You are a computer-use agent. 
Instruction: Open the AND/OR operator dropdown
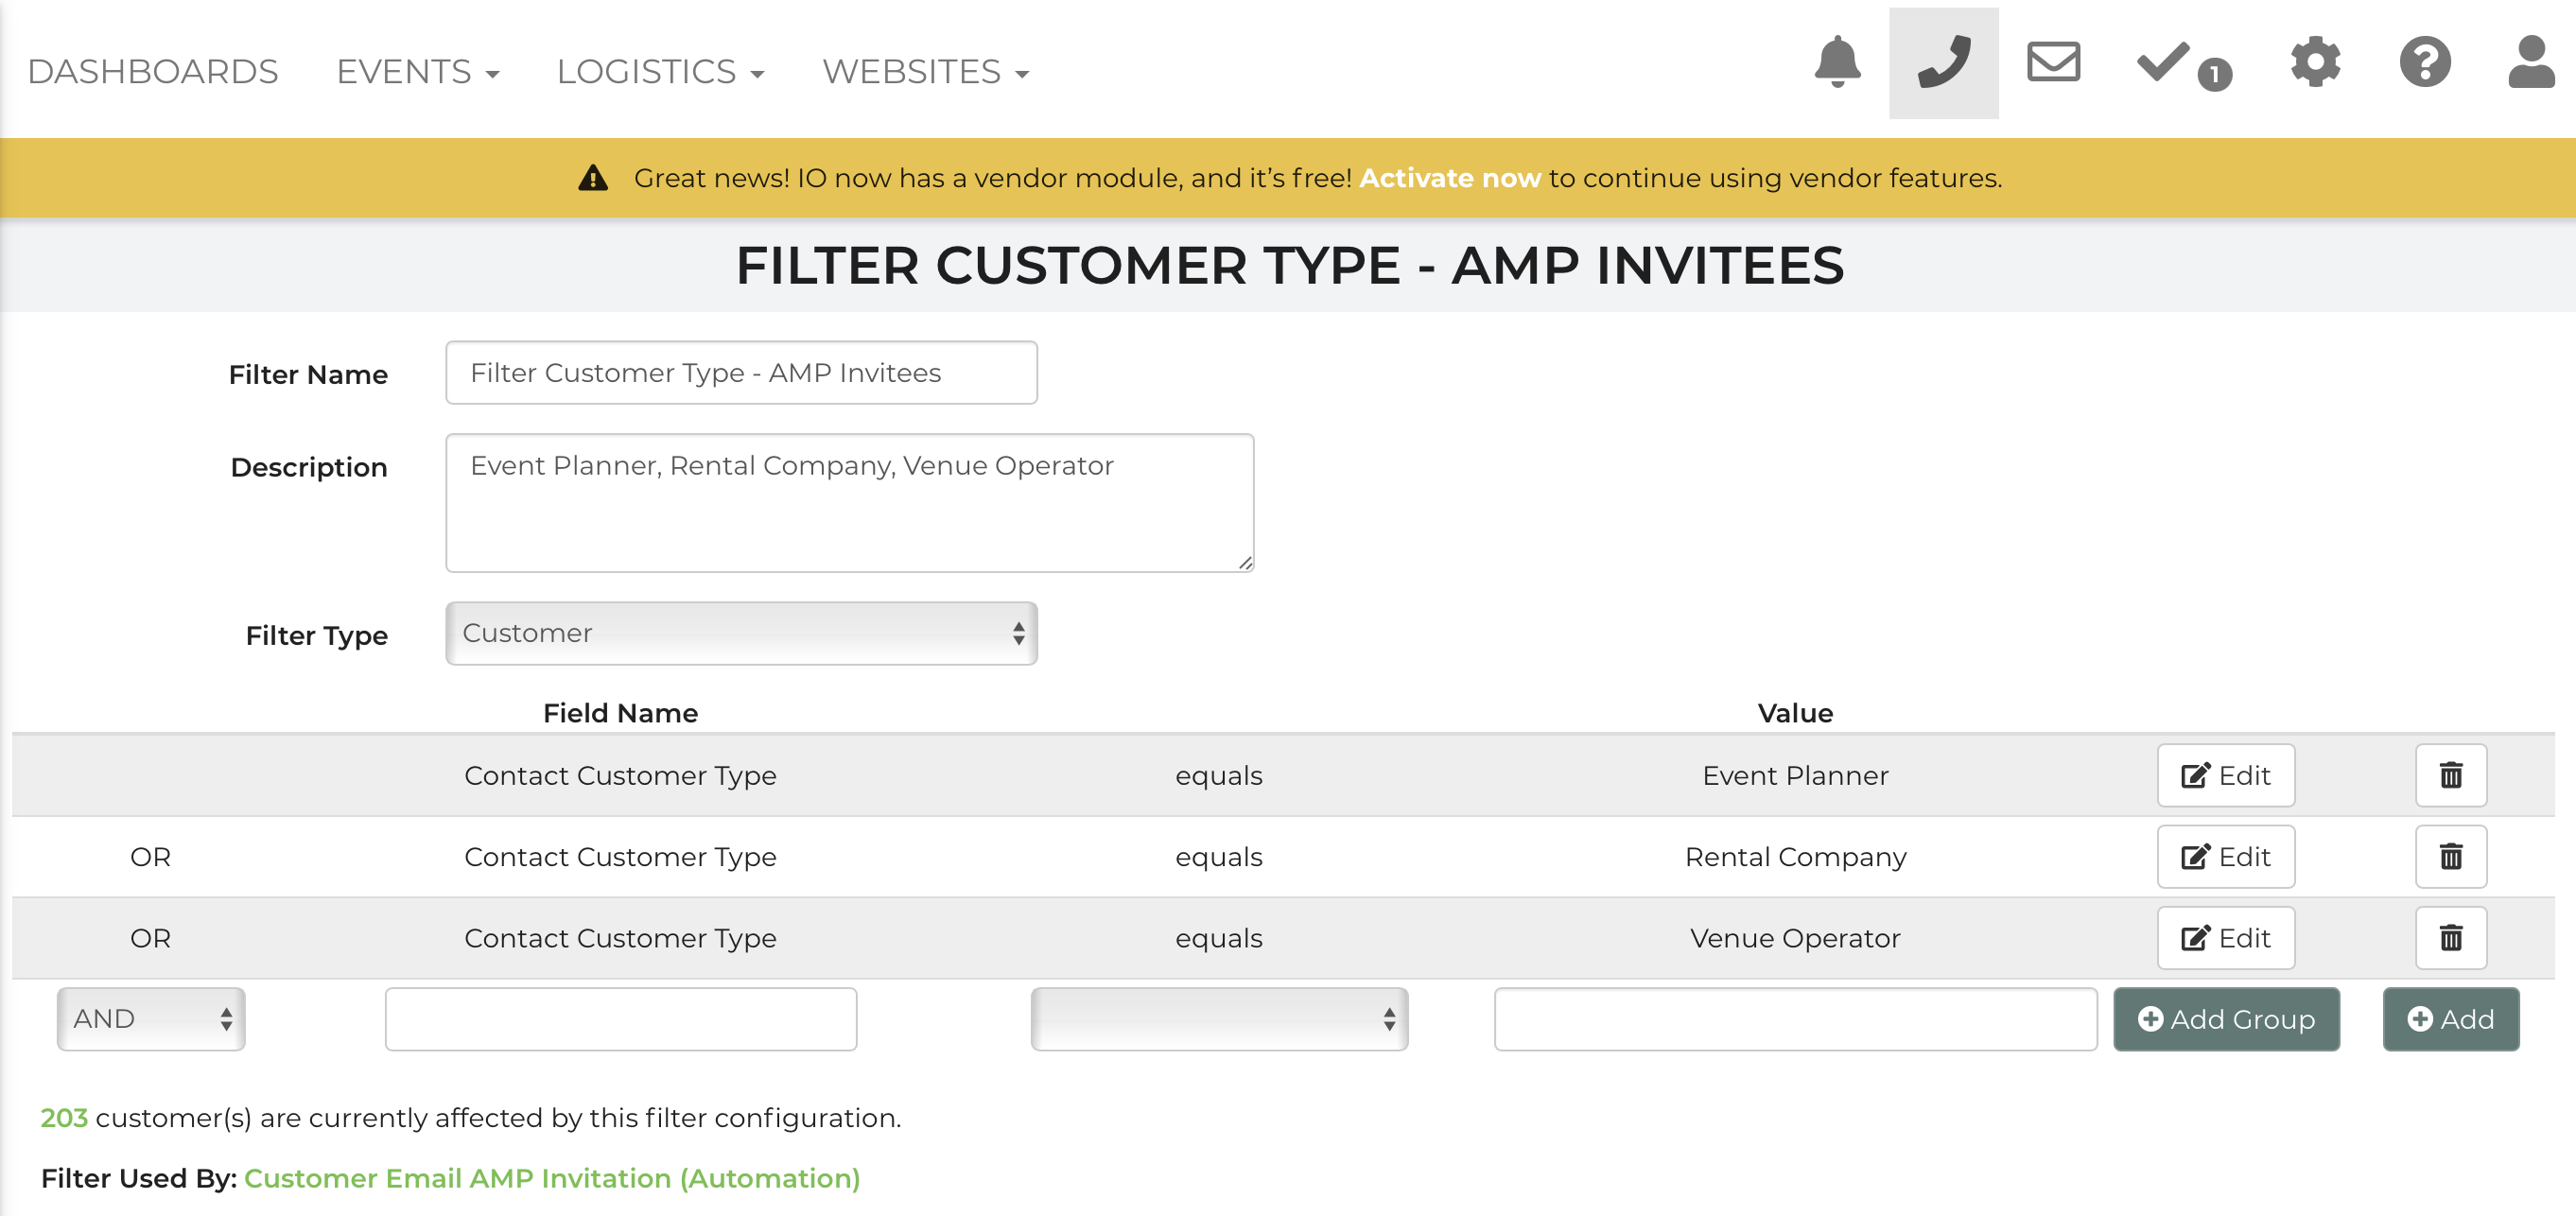151,1019
